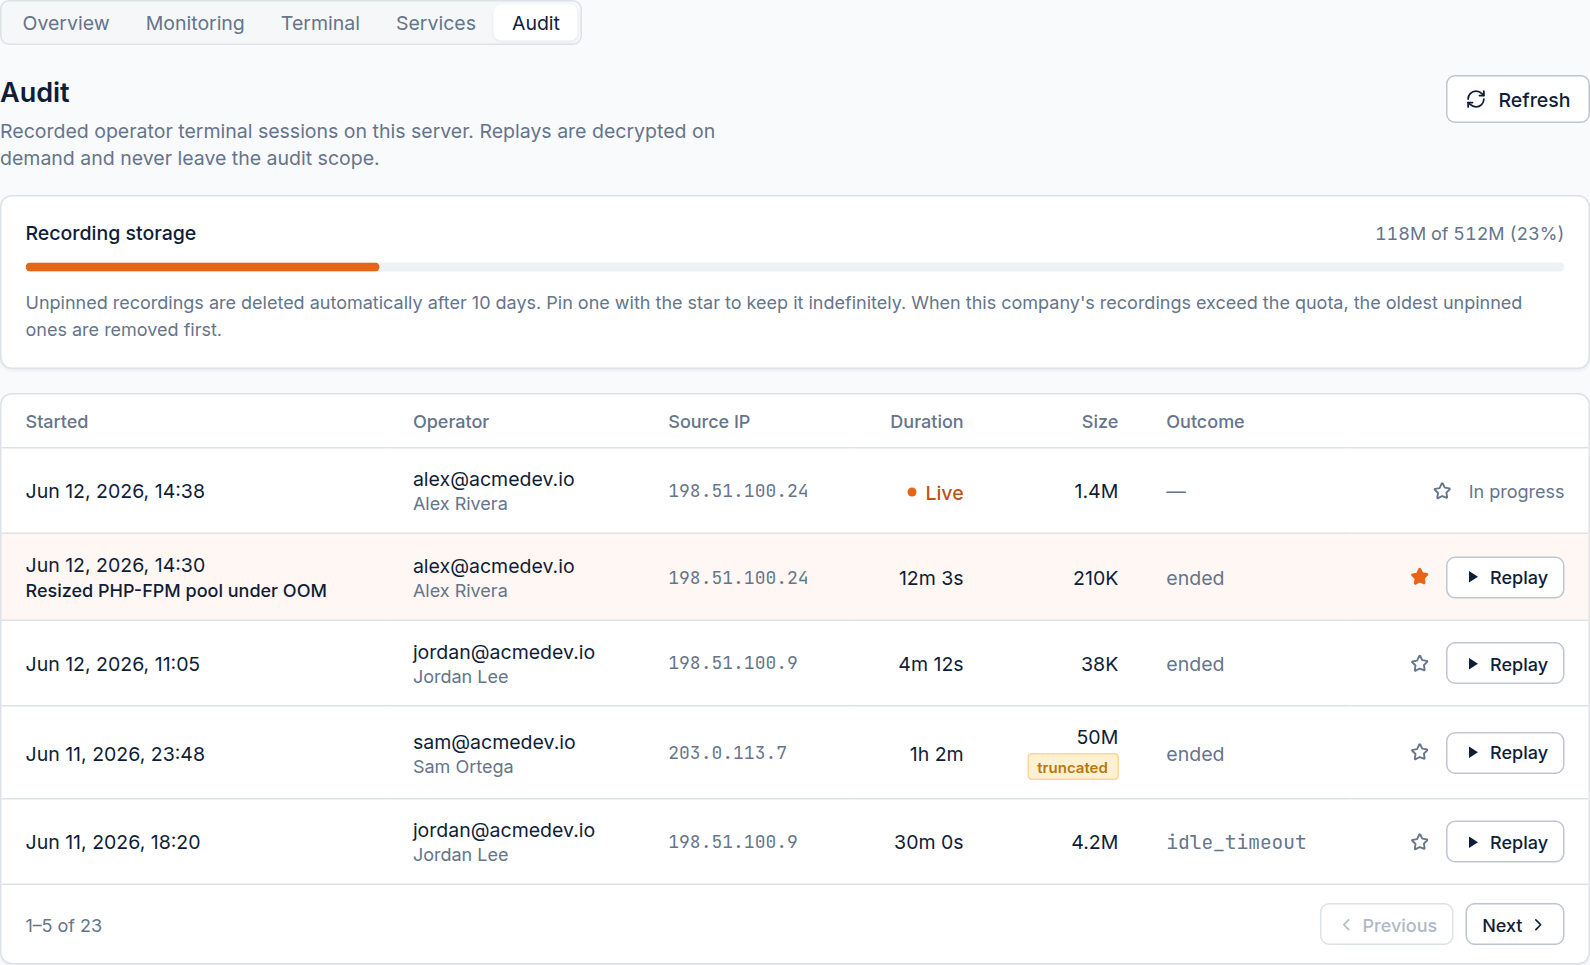Click the Operator column header
This screenshot has height=965, width=1590.
(451, 422)
